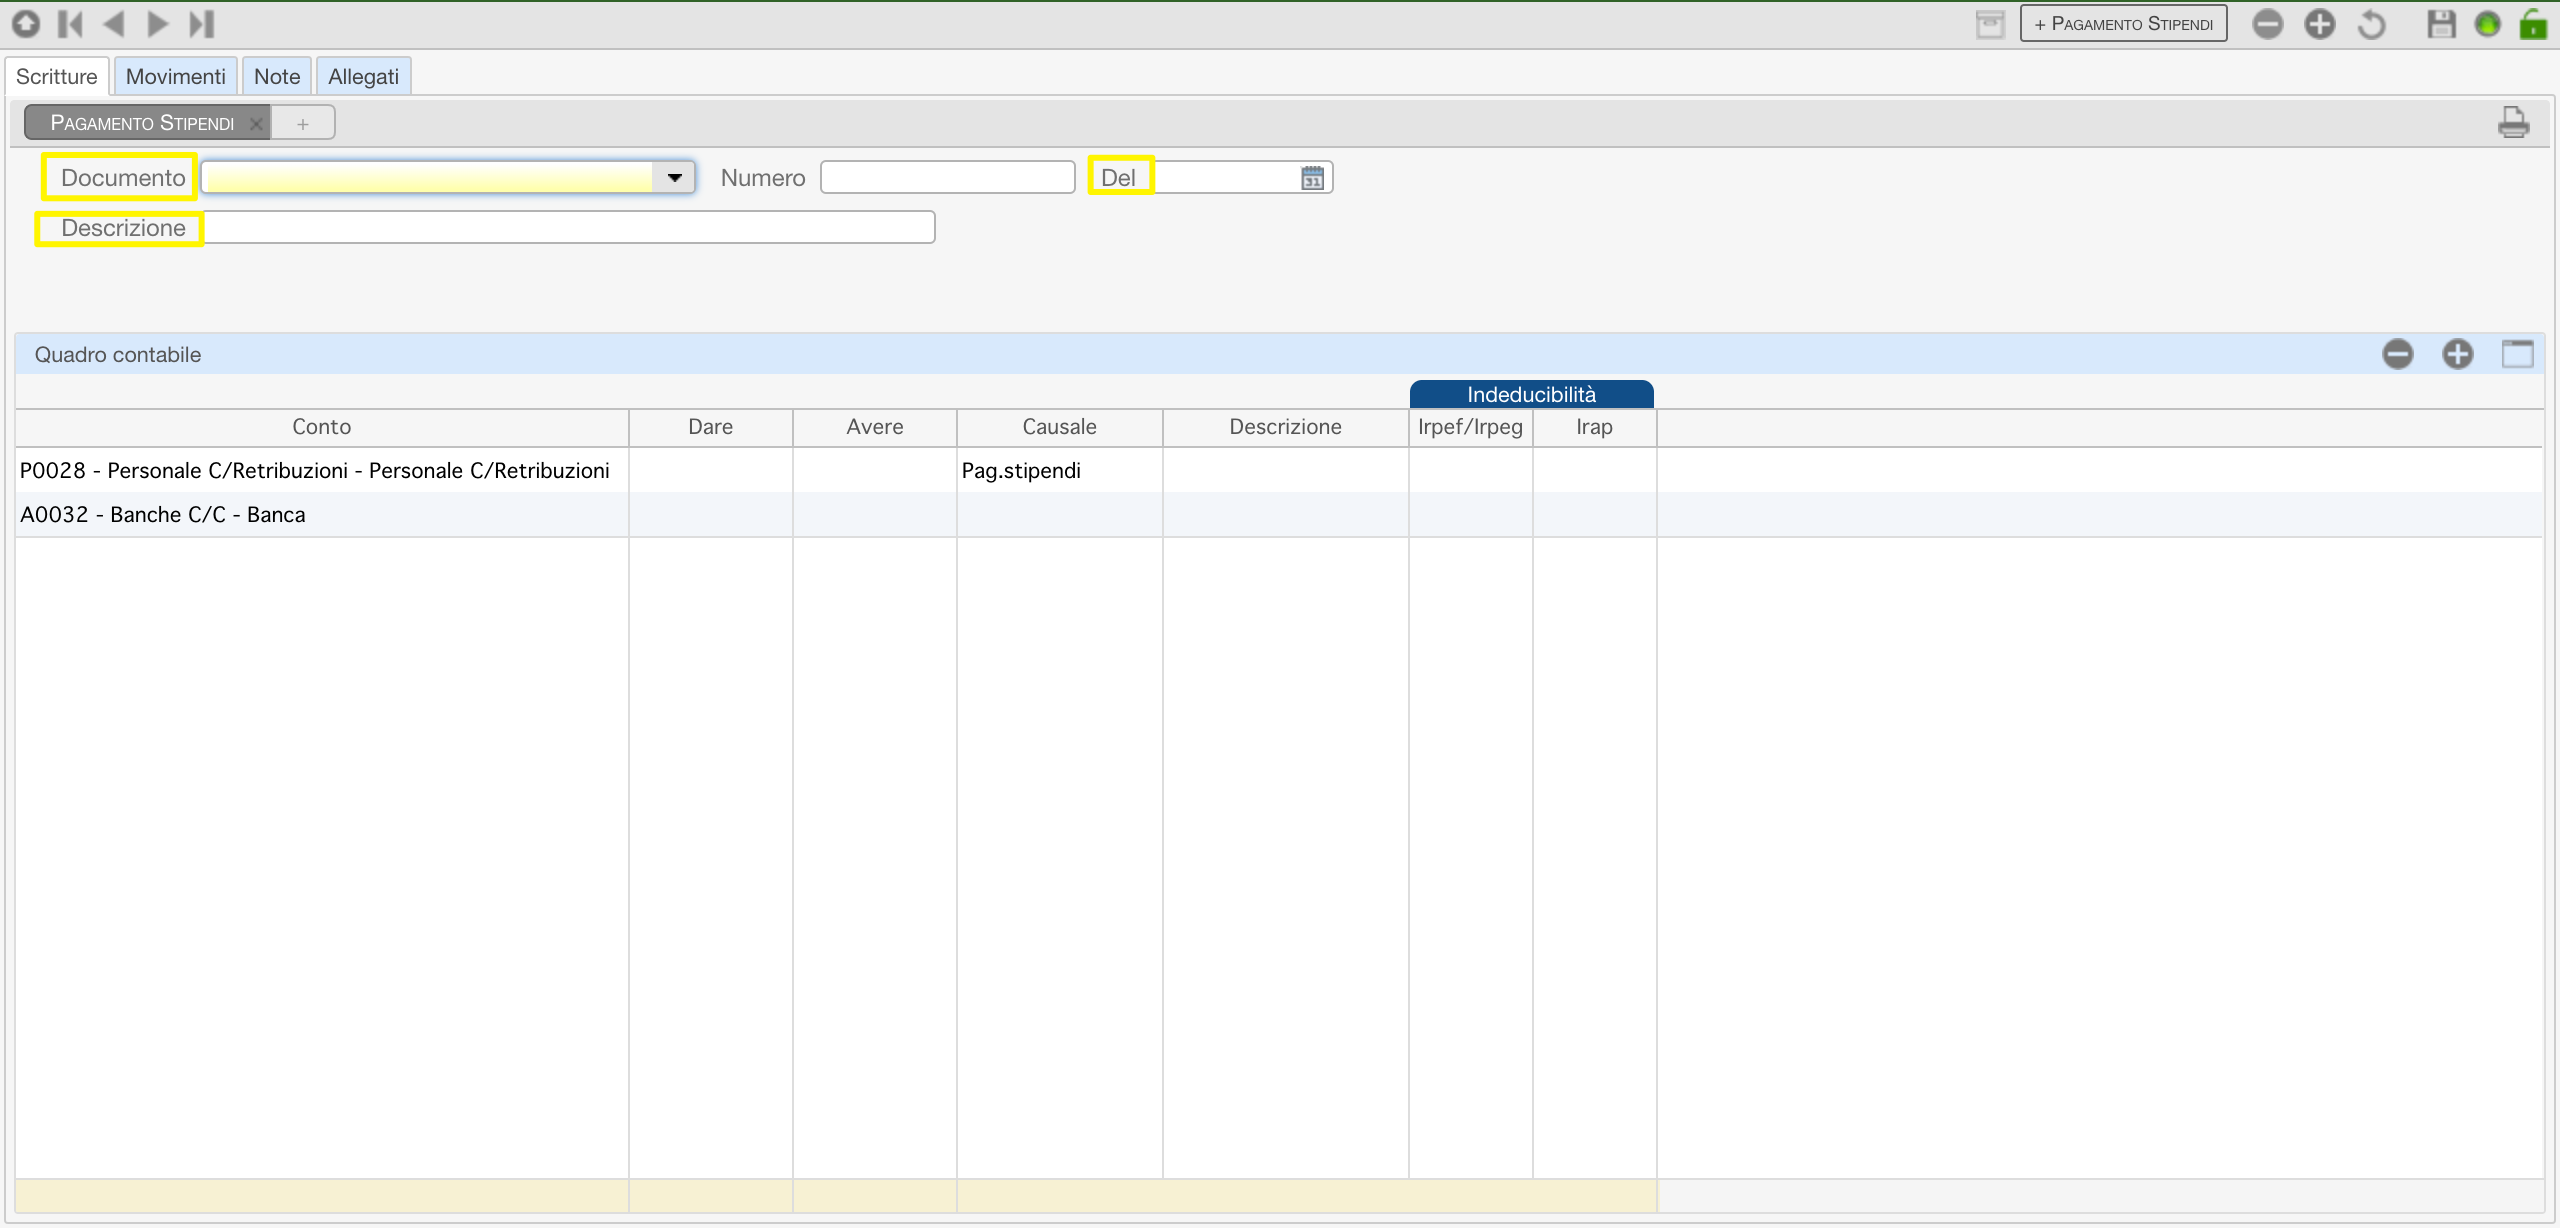Open the Documento dropdown list
Screen dimensions: 2560x1228
[x=675, y=178]
